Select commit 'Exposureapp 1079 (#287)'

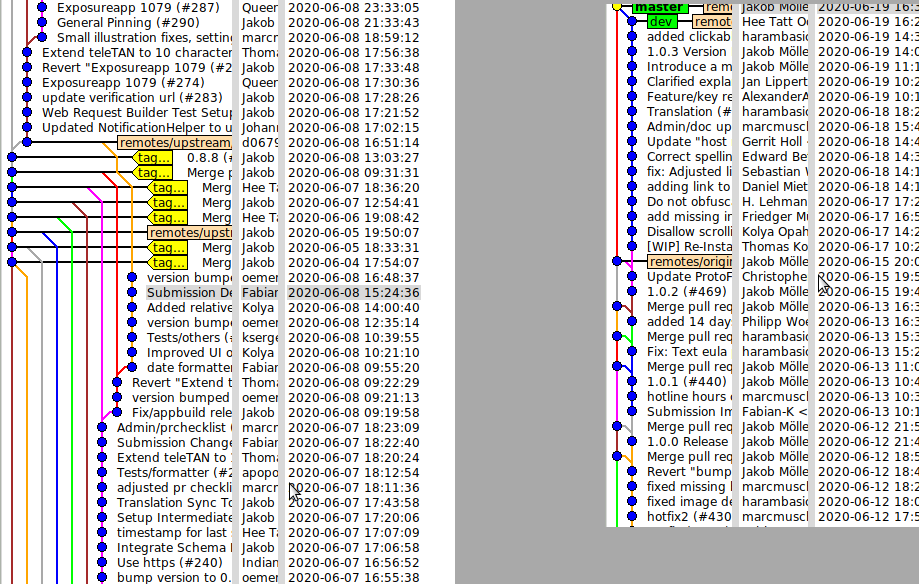pos(138,8)
